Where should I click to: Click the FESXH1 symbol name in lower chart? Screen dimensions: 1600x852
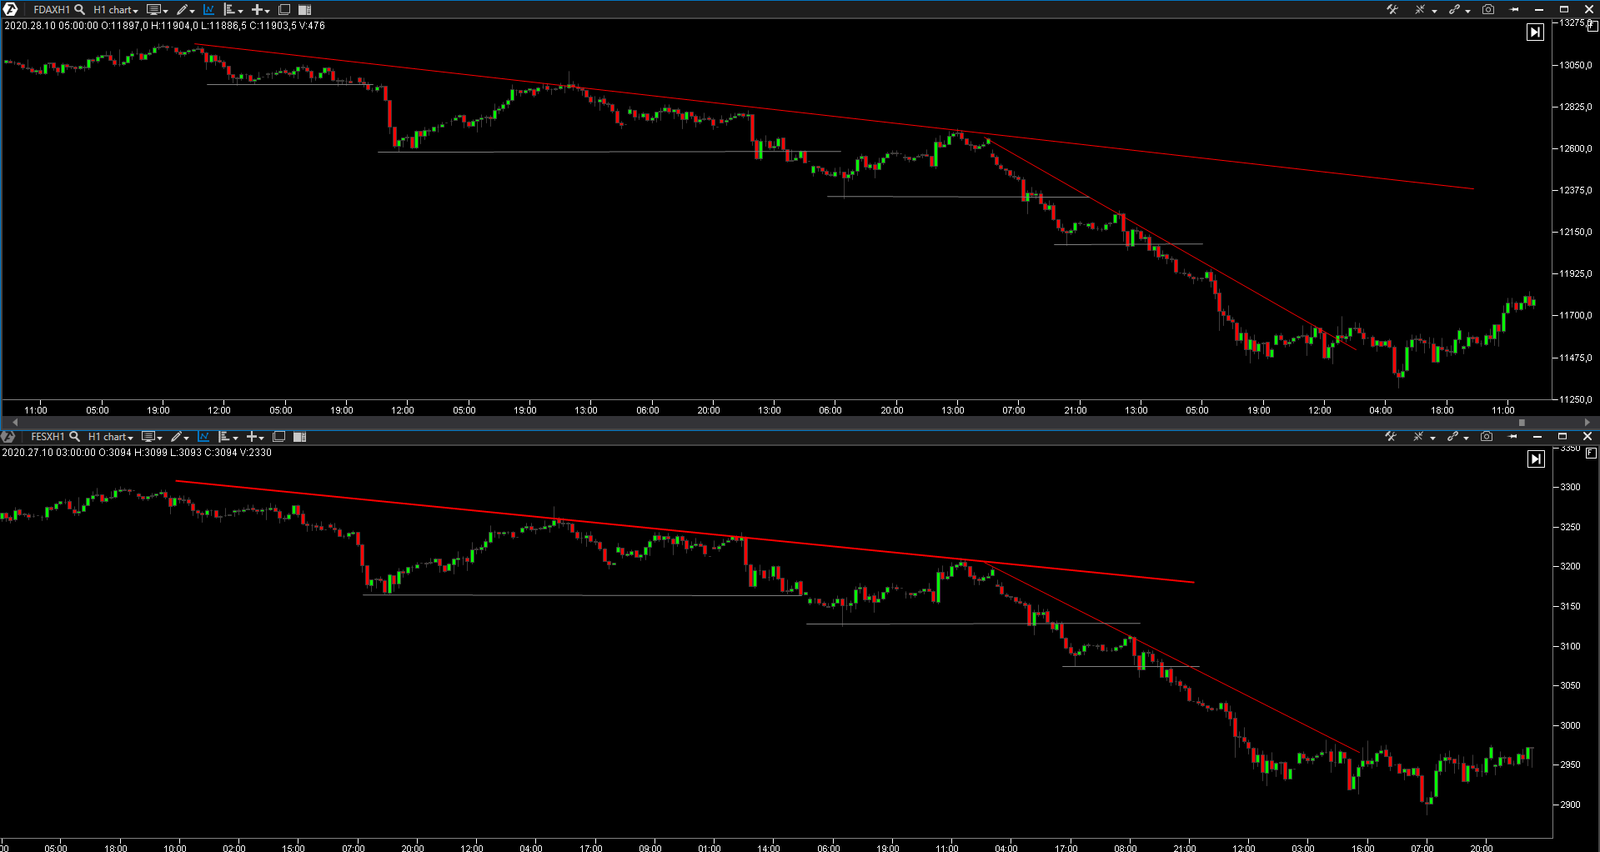[x=47, y=437]
